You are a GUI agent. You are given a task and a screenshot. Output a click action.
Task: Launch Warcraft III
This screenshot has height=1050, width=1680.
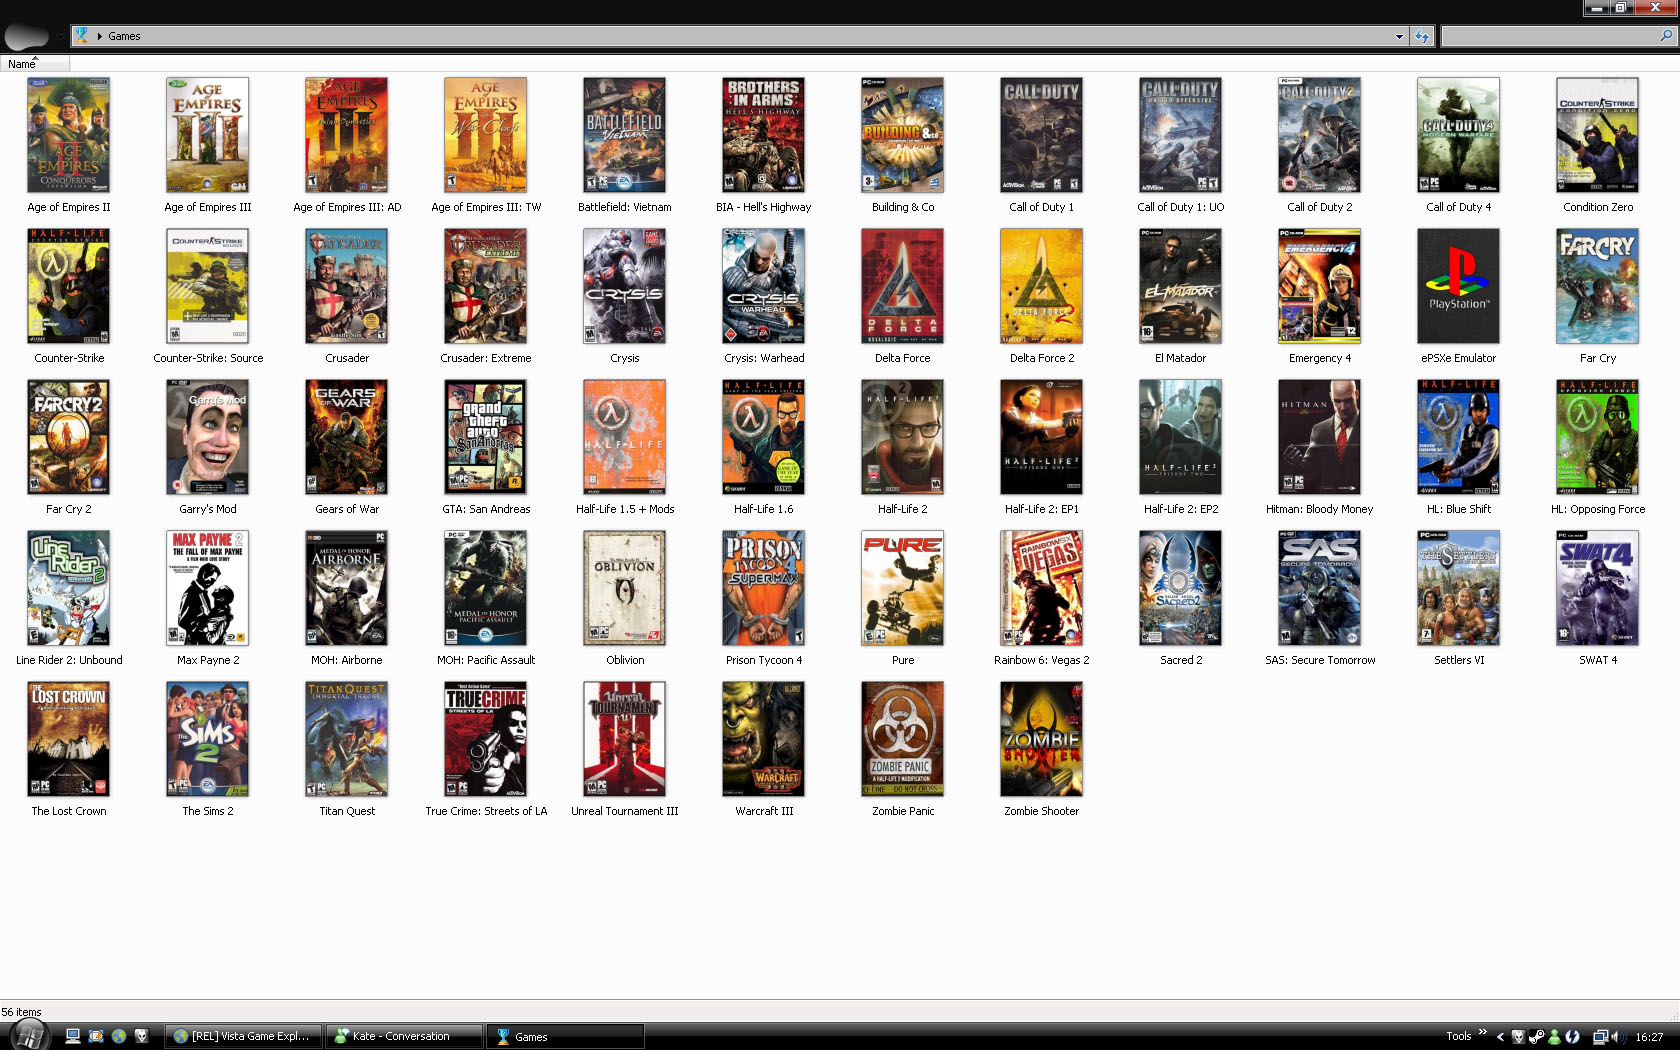(763, 739)
